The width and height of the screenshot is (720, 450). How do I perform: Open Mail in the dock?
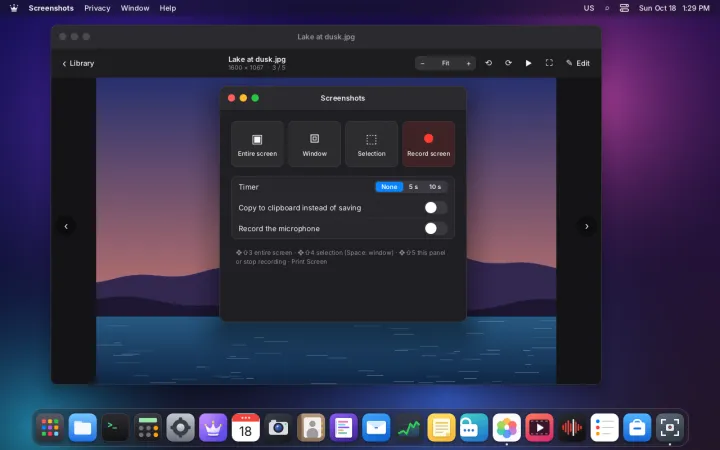tap(376, 428)
